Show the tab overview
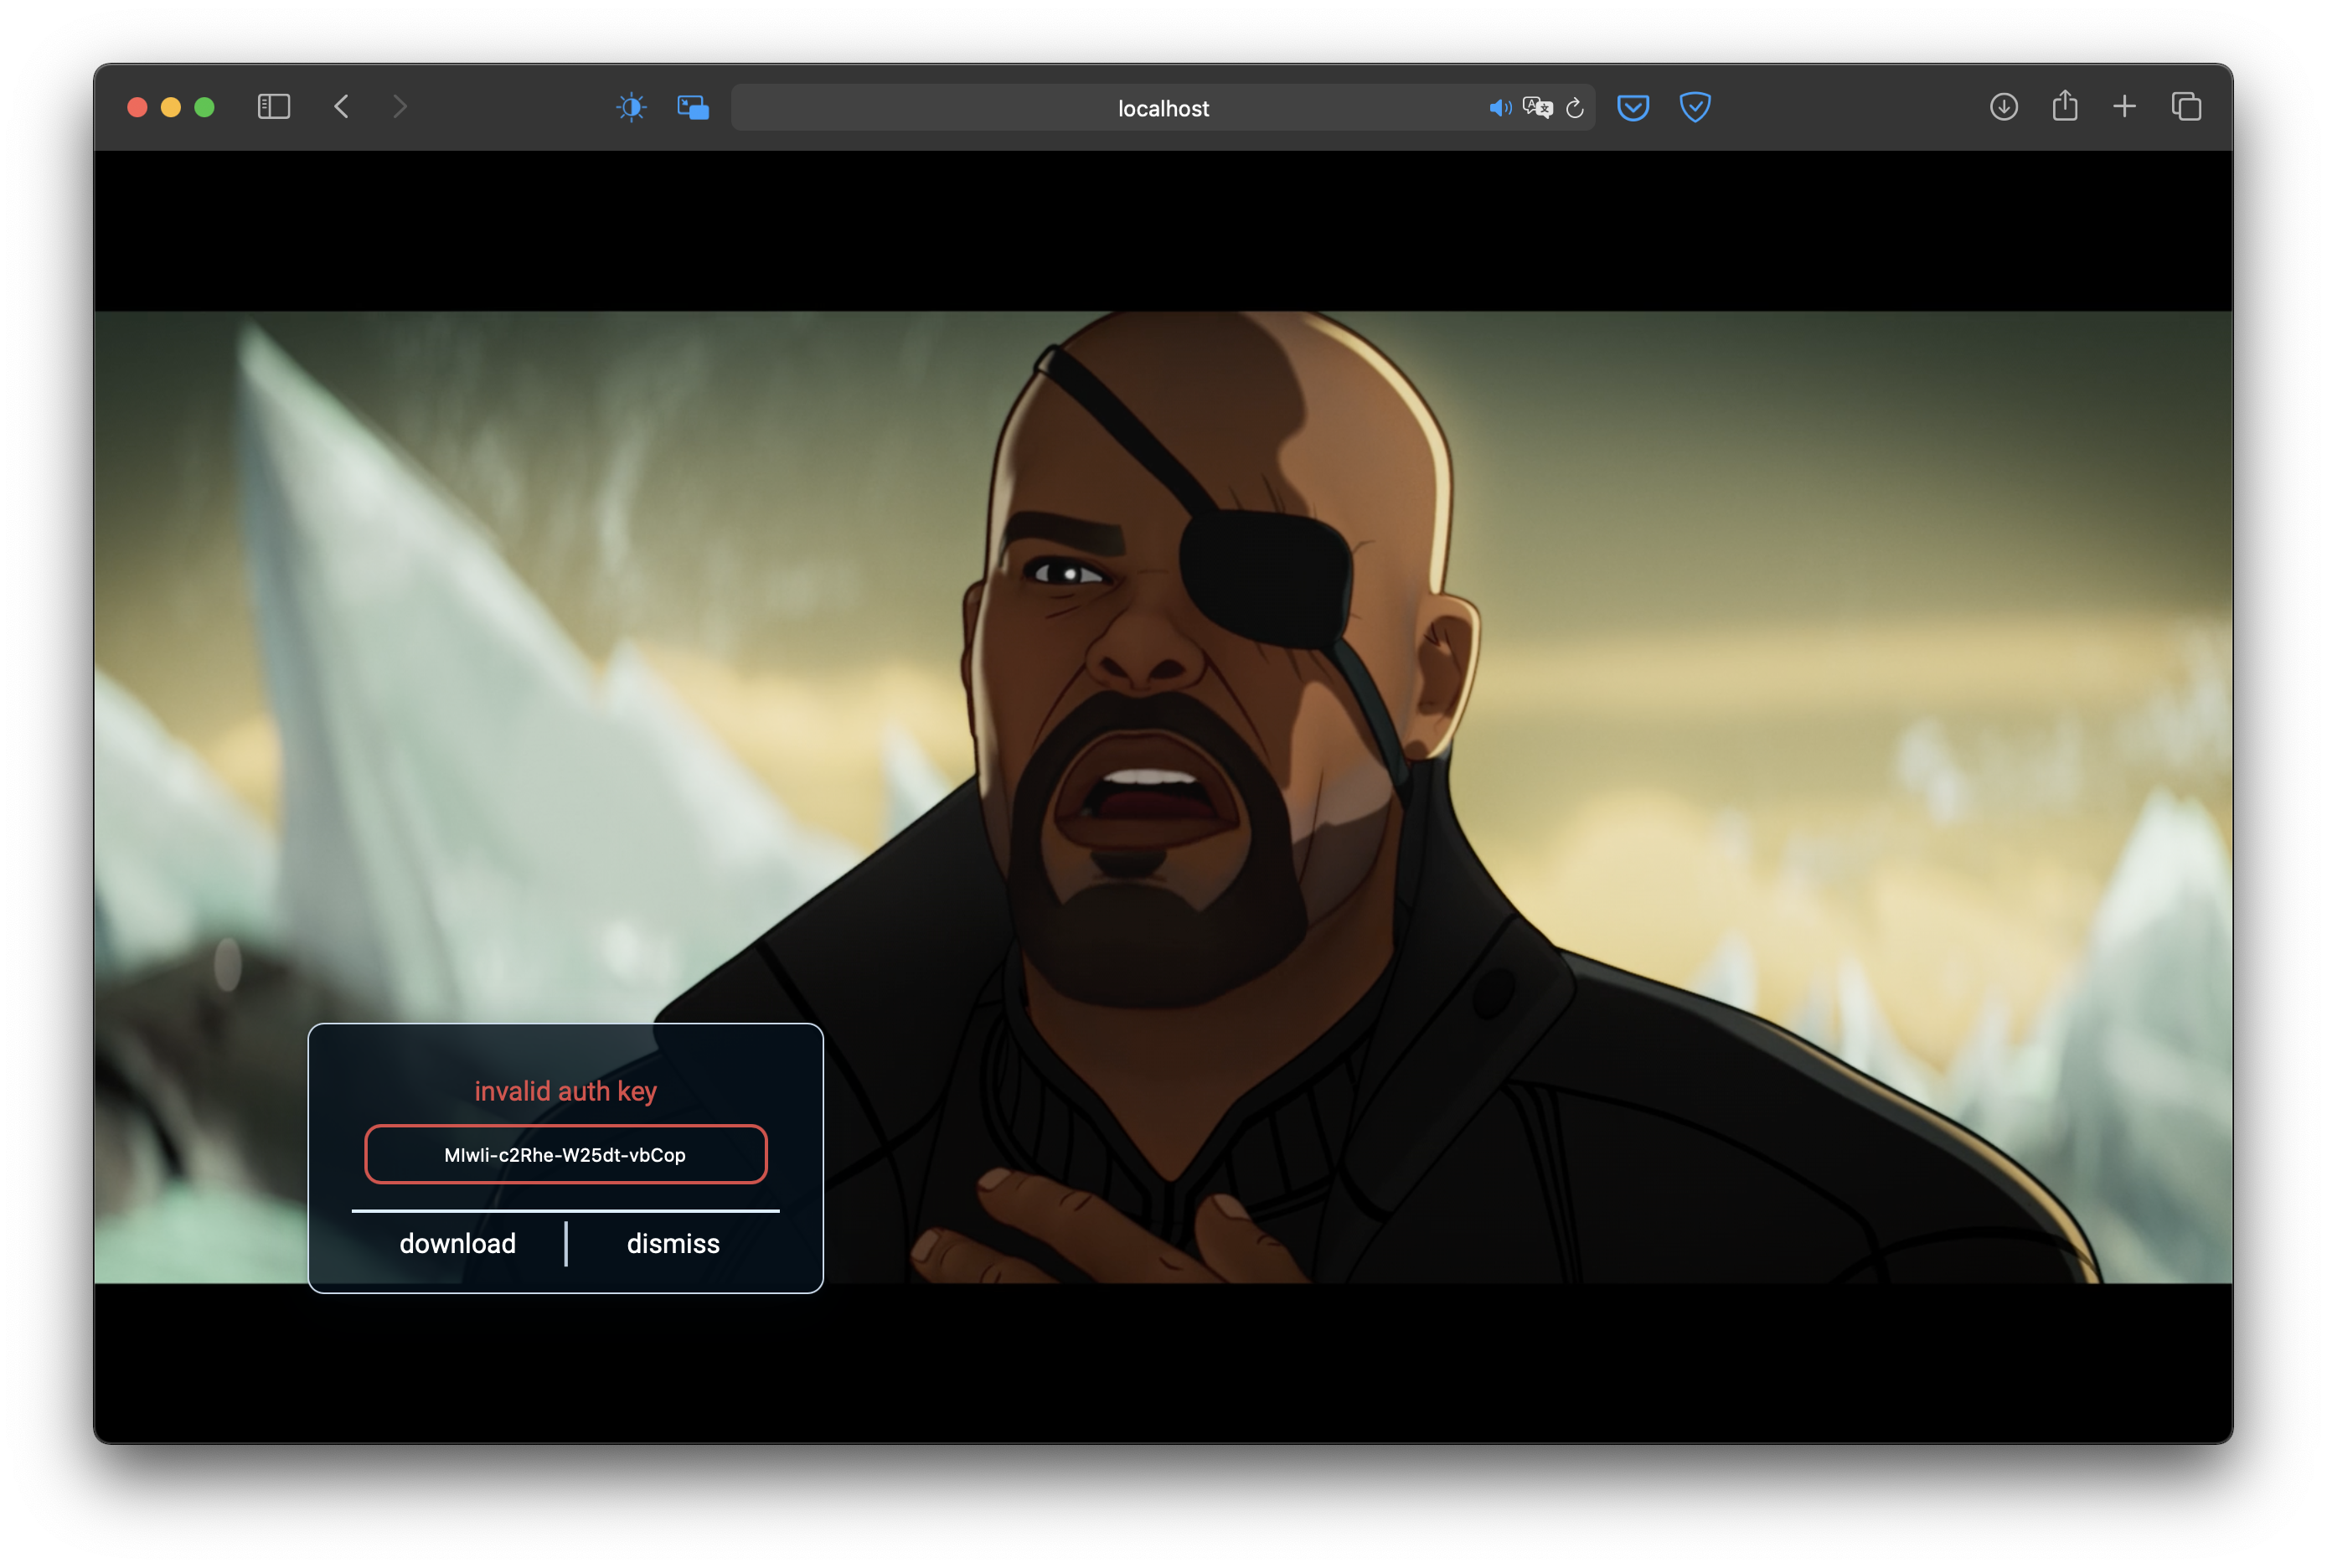This screenshot has height=1568, width=2327. click(2186, 107)
